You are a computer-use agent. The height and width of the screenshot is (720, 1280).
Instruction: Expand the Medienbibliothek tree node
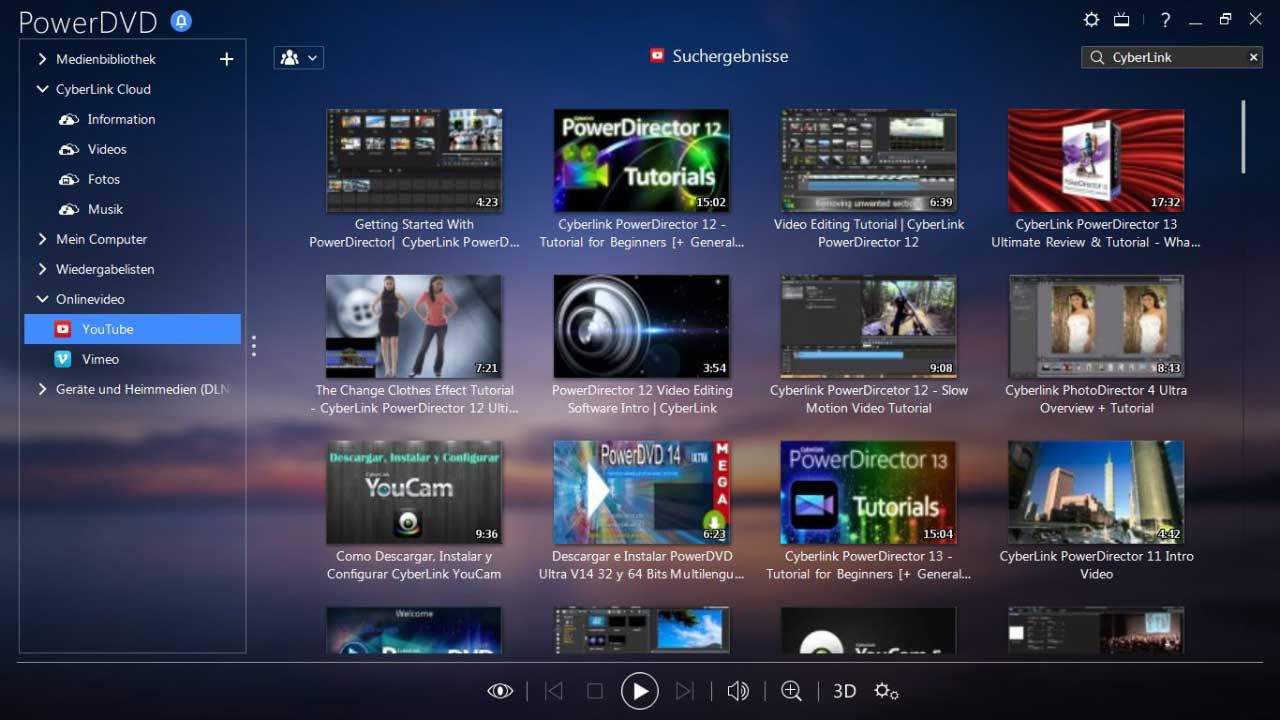42,59
